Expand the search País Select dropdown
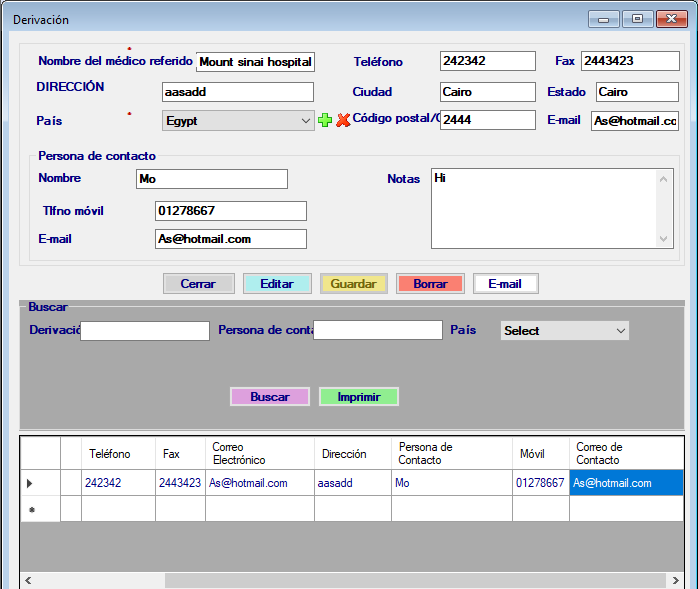Image resolution: width=698 pixels, height=589 pixels. [564, 330]
